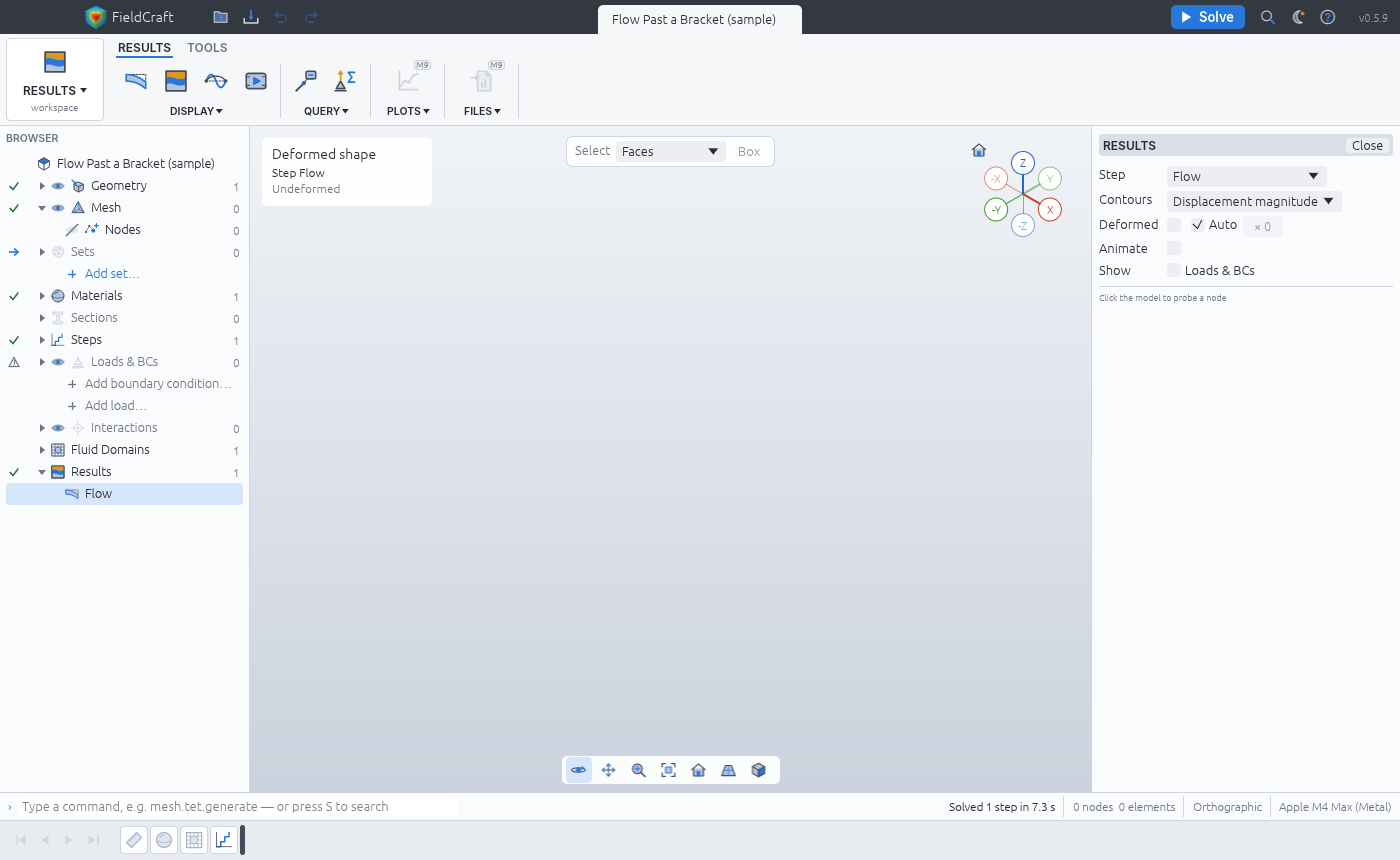
Task: Enable the Animate checkbox
Action: coord(1174,248)
